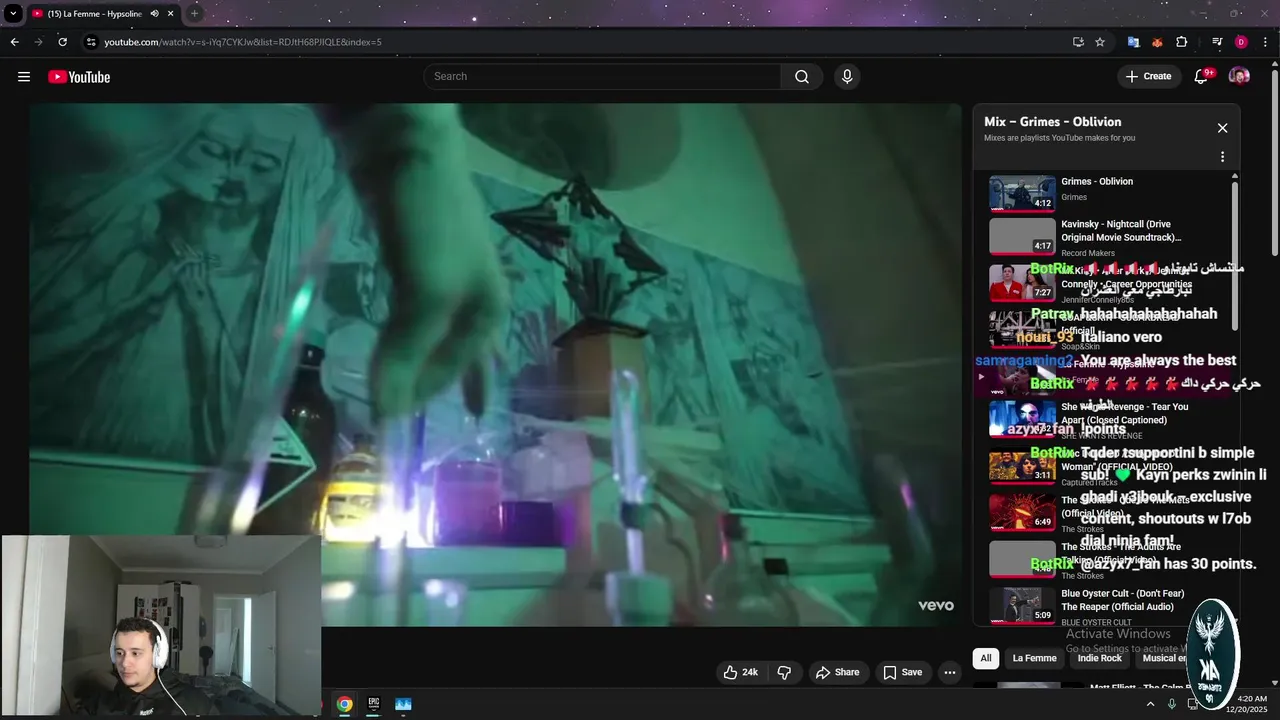The image size is (1280, 720).
Task: Open the 7:27 Jennifer Connelly thumbnail
Action: click(1022, 283)
